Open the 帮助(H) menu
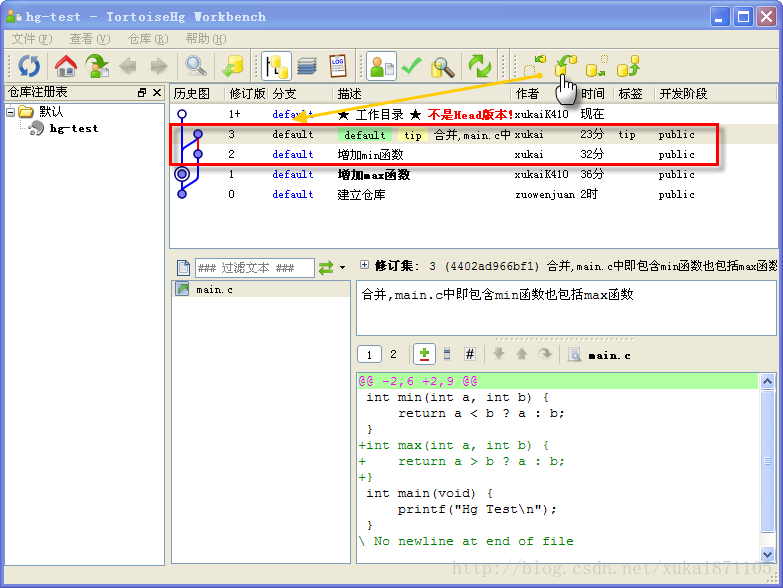783x588 pixels. tap(206, 38)
